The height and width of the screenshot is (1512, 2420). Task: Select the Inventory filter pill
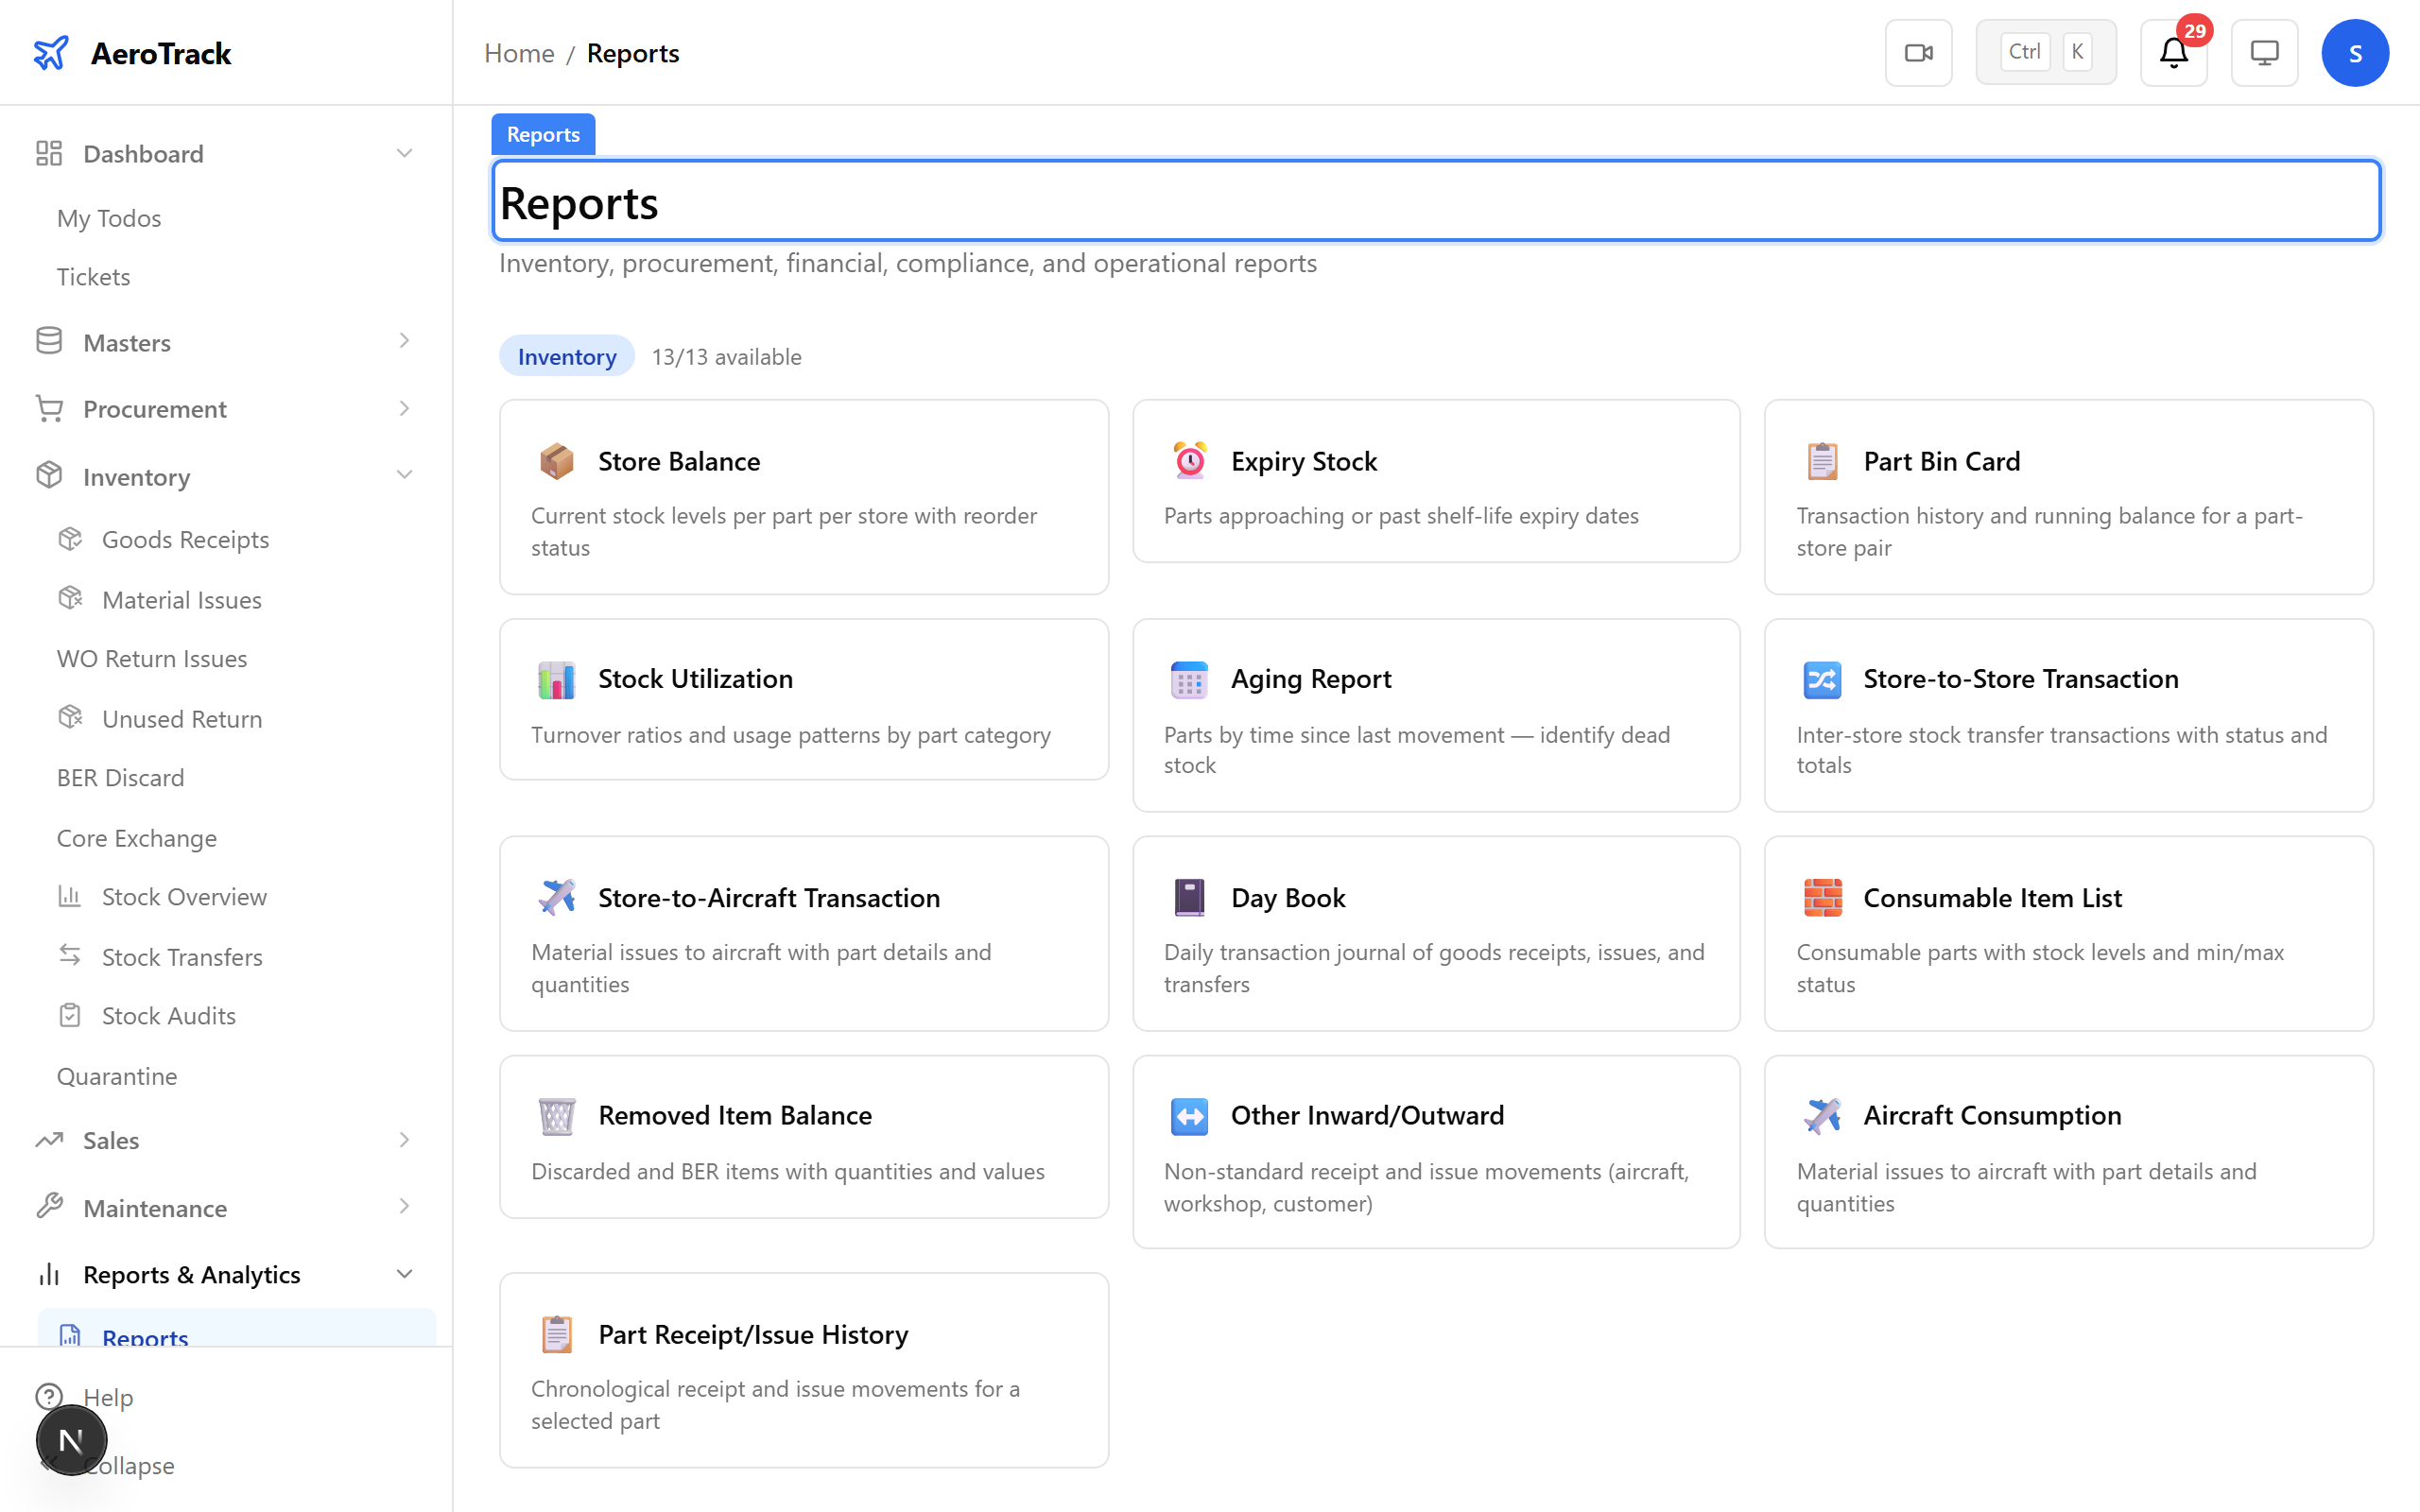566,356
